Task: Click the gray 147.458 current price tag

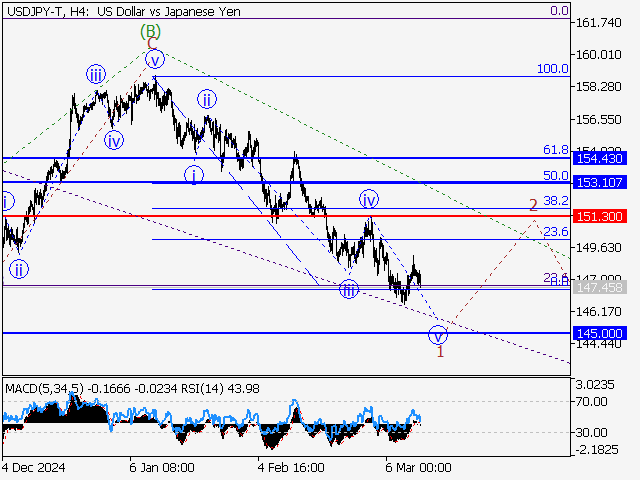Action: (x=600, y=287)
